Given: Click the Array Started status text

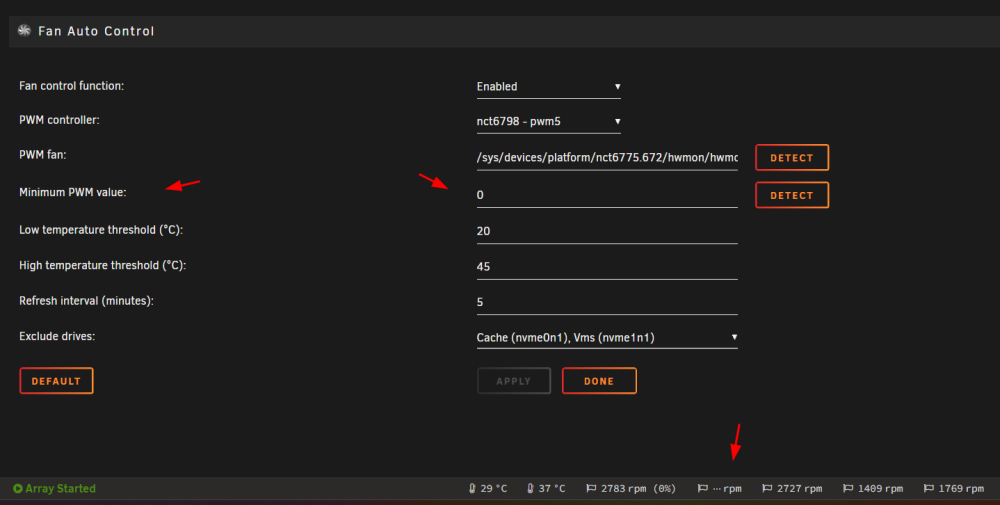Looking at the screenshot, I should (61, 488).
